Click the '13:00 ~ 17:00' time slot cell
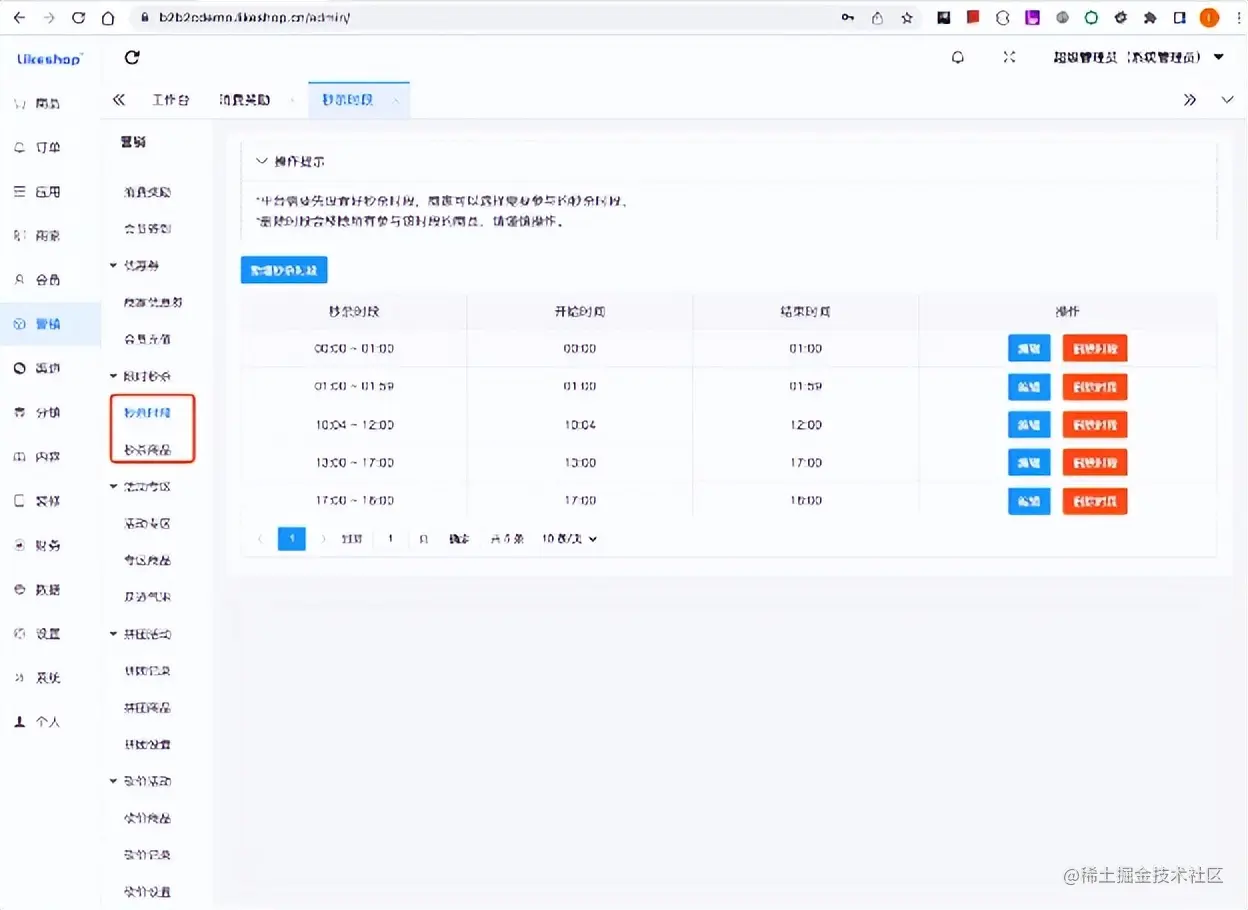The height and width of the screenshot is (910, 1248). click(x=354, y=463)
